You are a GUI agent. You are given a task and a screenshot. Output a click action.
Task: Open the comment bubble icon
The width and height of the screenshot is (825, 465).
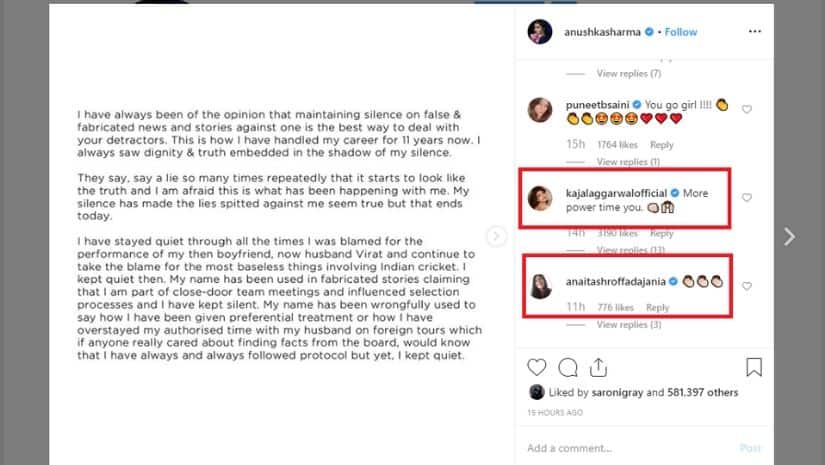(x=568, y=368)
